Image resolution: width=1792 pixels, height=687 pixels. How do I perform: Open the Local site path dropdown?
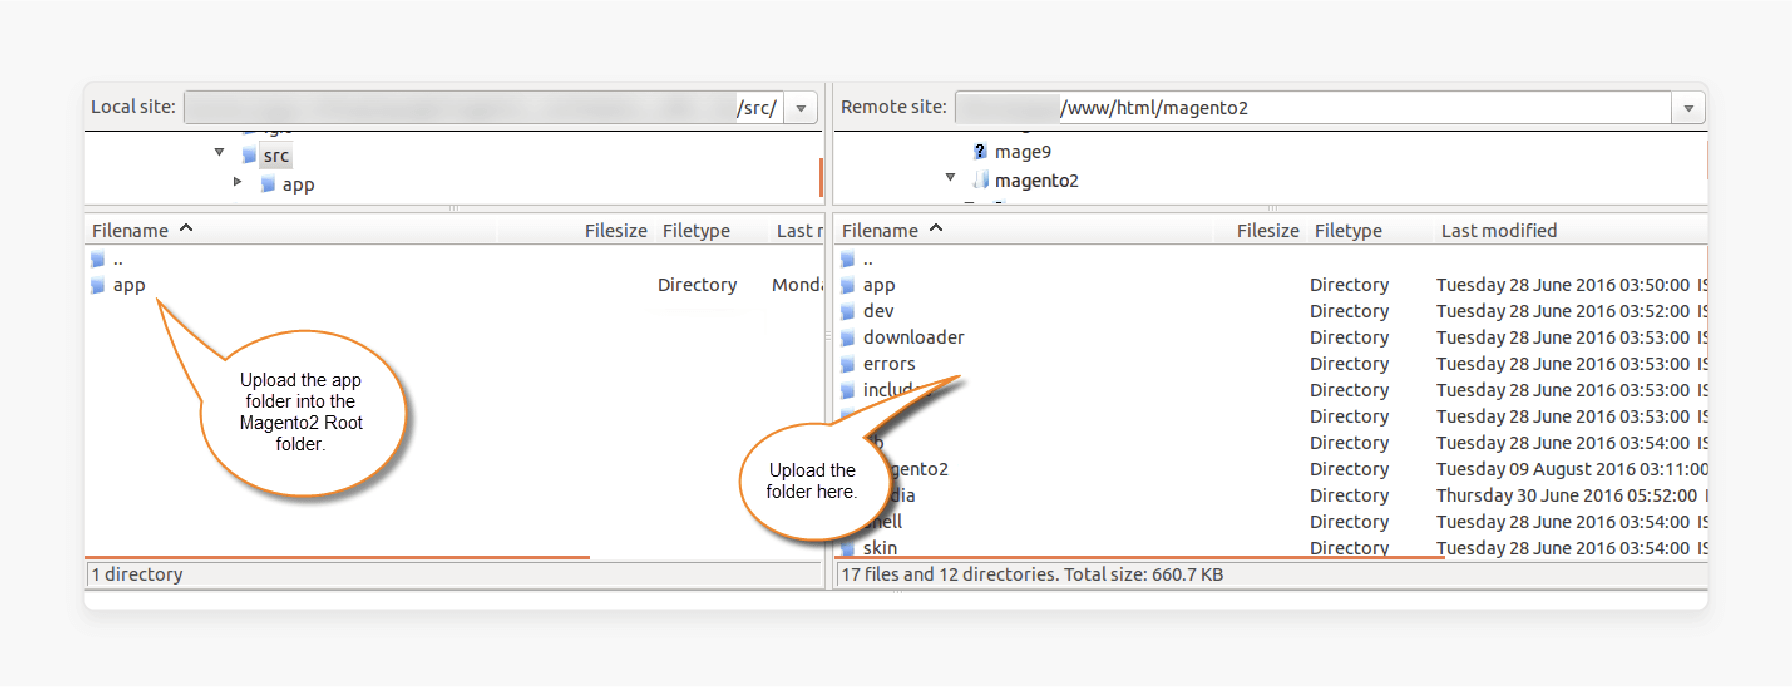[801, 108]
